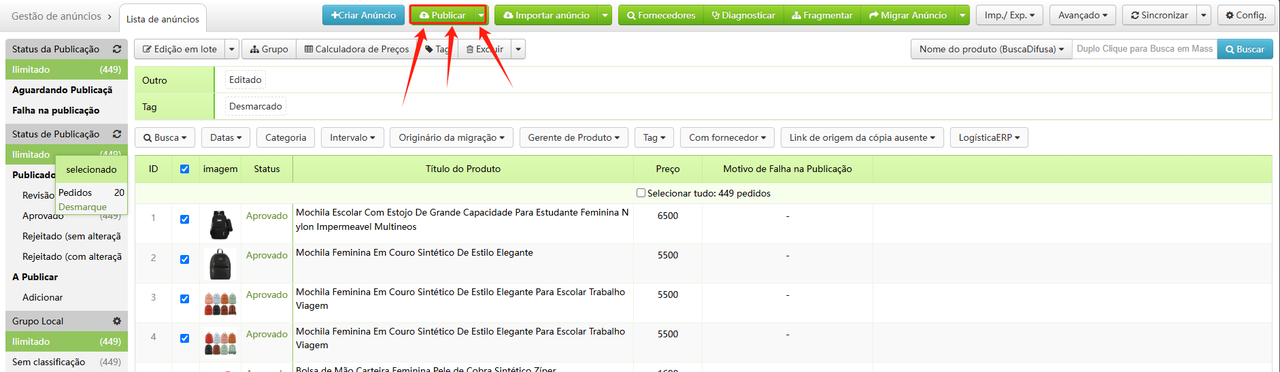Click the Migrar Anúncio button
Image resolution: width=1280 pixels, height=372 pixels.
(908, 16)
